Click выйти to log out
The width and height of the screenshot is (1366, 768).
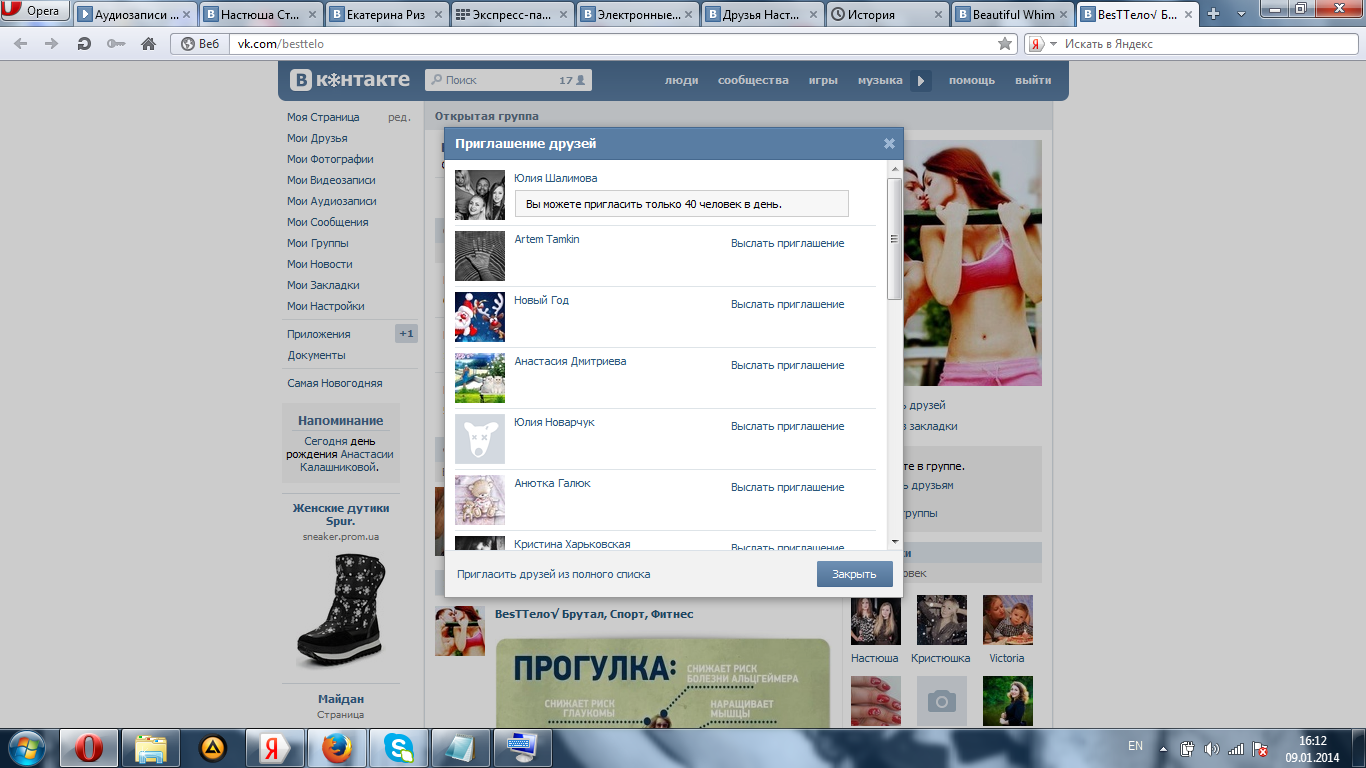pos(1033,80)
